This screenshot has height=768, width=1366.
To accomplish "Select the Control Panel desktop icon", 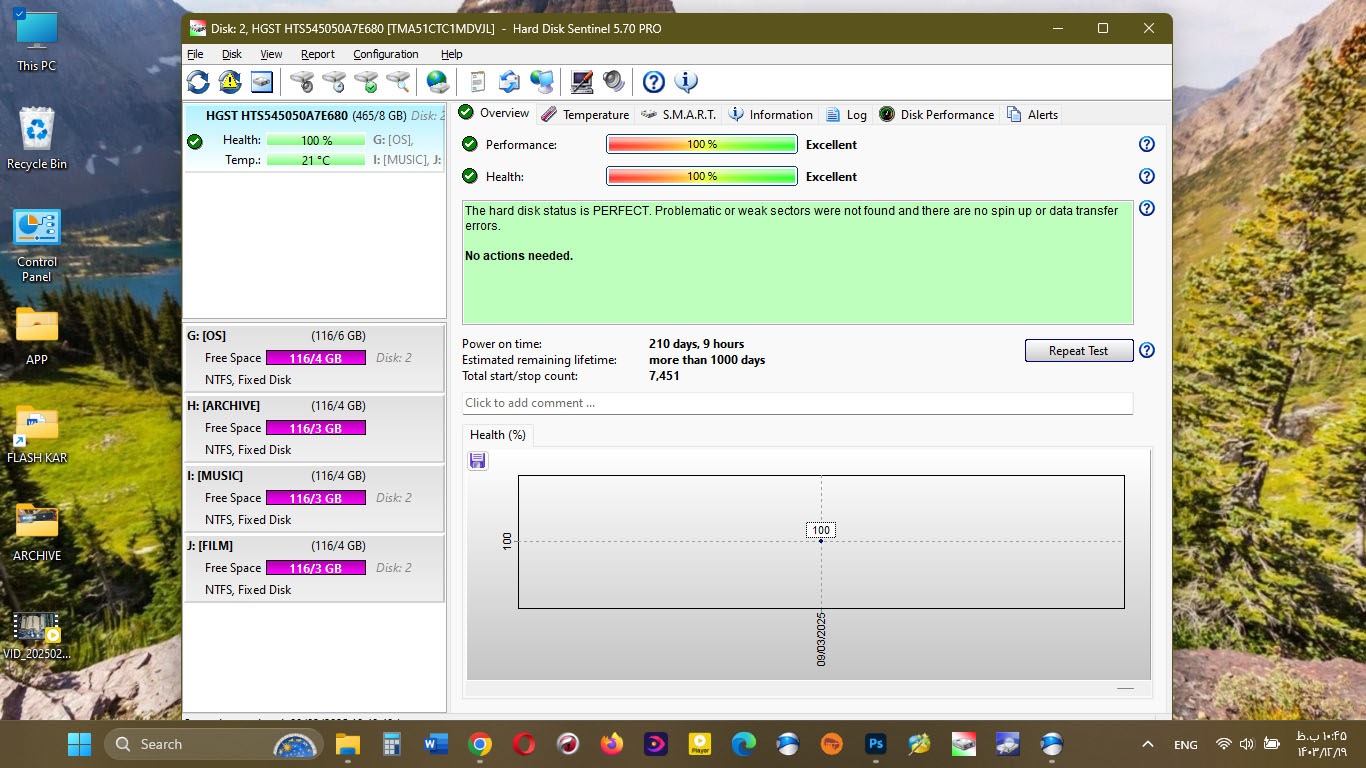I will (37, 246).
